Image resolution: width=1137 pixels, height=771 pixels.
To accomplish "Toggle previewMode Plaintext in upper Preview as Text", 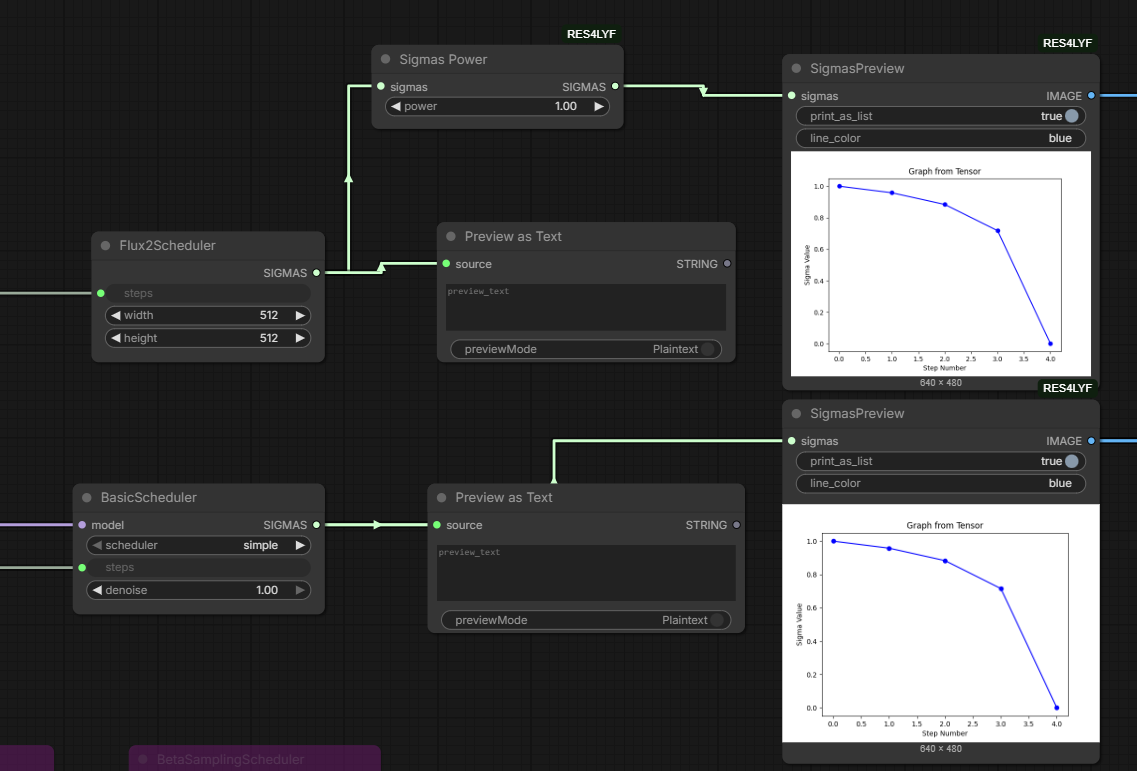I will pyautogui.click(x=586, y=349).
